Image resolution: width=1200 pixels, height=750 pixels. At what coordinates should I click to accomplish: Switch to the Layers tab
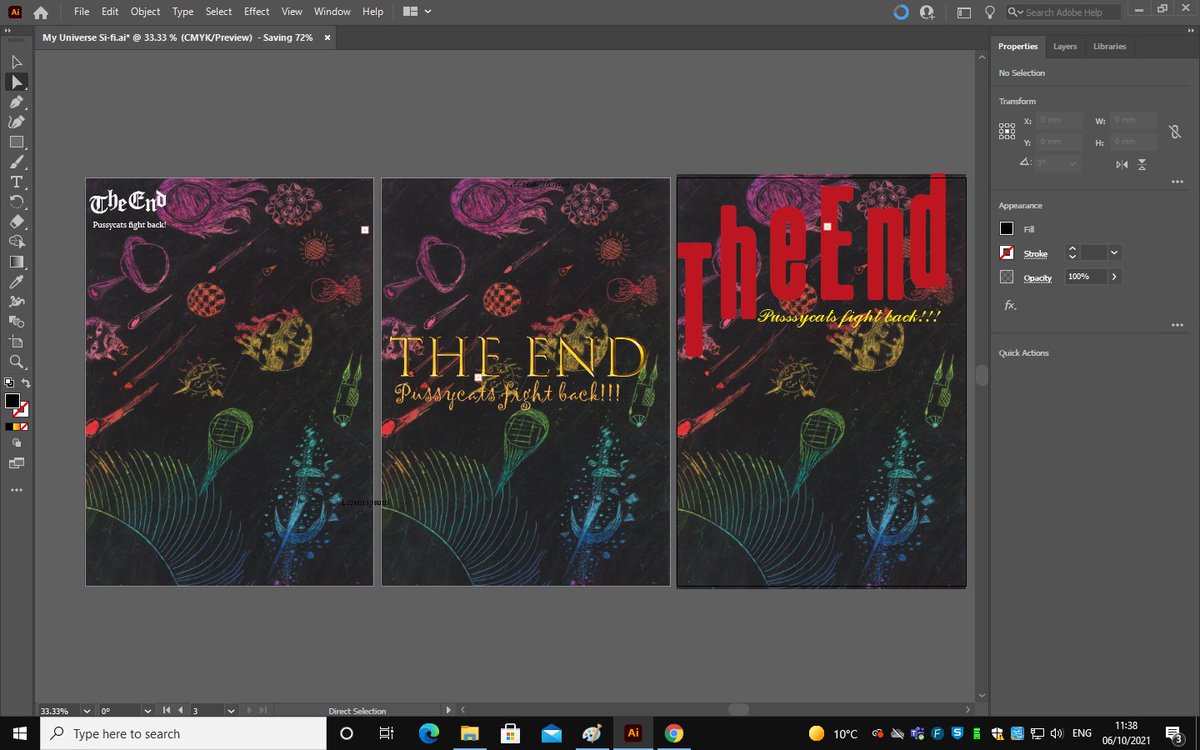tap(1065, 46)
